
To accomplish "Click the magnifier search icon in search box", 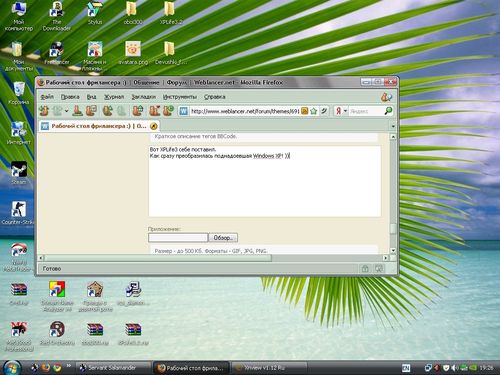I will (388, 111).
